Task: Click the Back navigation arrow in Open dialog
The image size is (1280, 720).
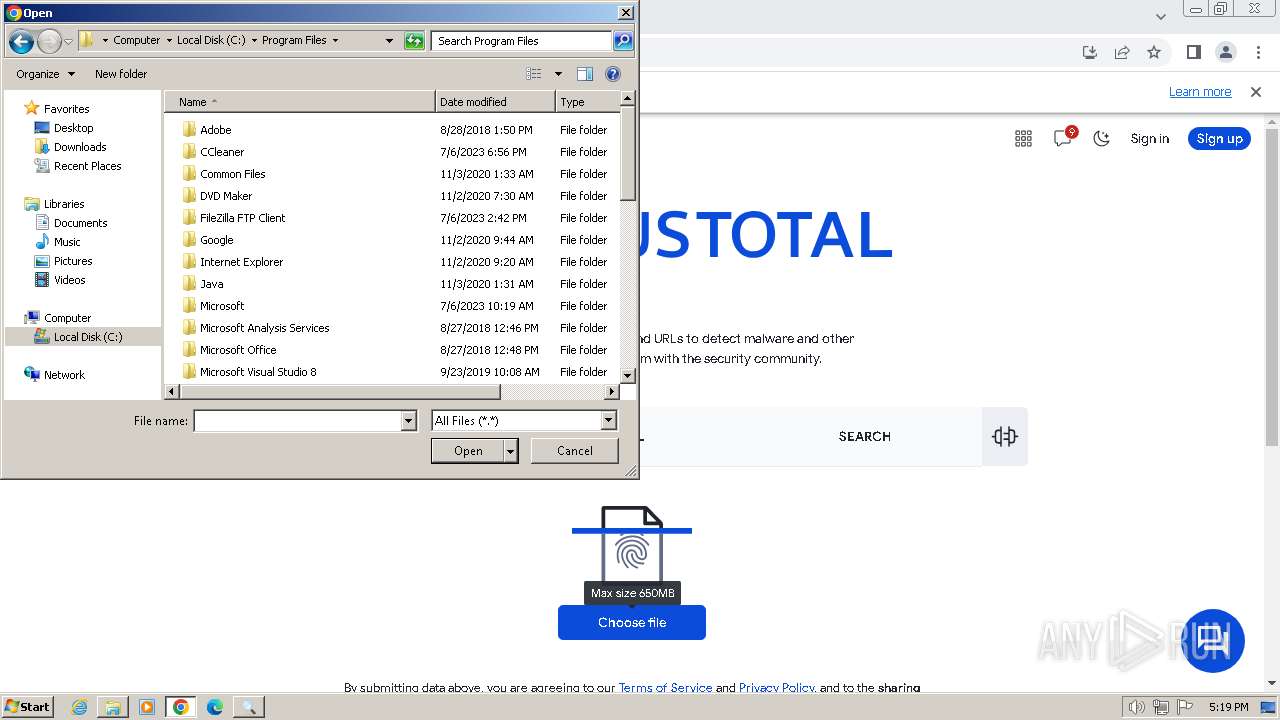Action: 21,41
